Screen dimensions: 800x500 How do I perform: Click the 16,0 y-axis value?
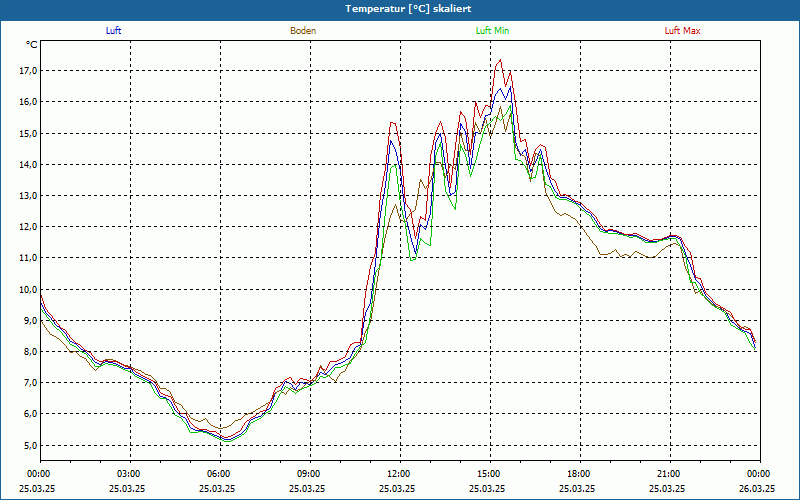pyautogui.click(x=28, y=102)
